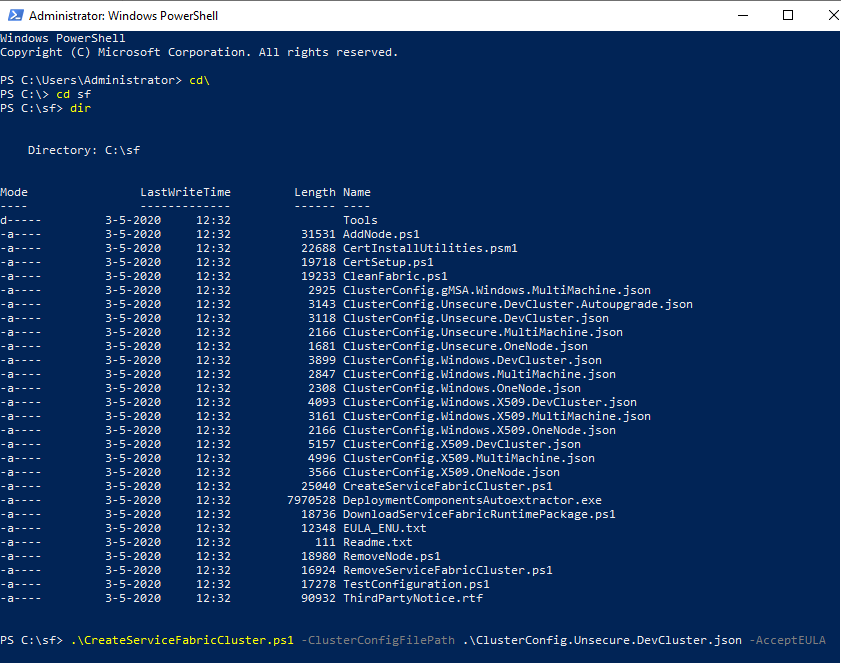Click CertInstallUtilities.psm1 in the listing
Viewport: 841px width, 663px height.
pyautogui.click(x=430, y=248)
